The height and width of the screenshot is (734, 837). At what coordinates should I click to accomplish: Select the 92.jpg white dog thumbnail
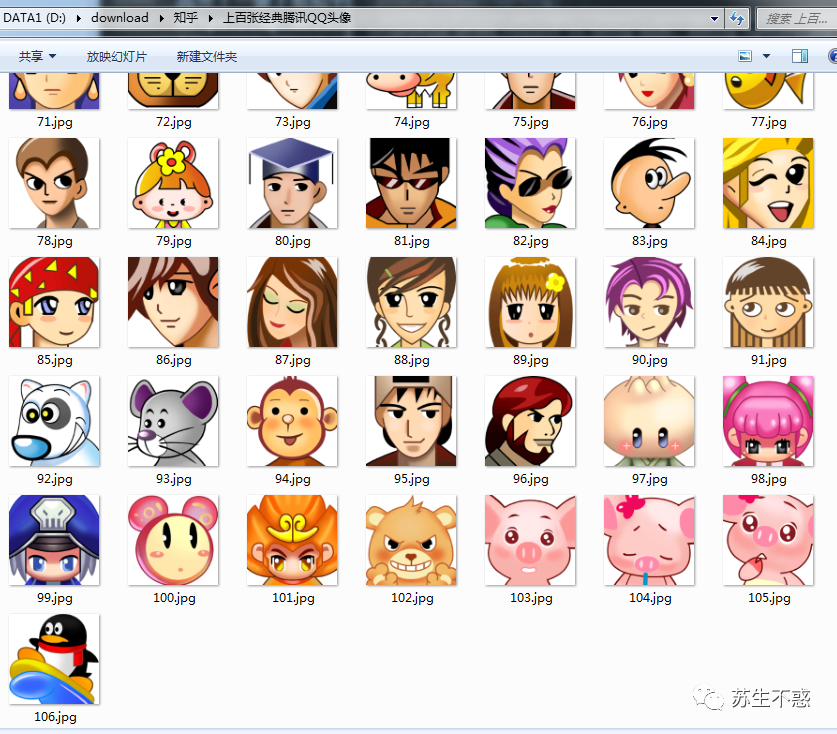coord(54,421)
